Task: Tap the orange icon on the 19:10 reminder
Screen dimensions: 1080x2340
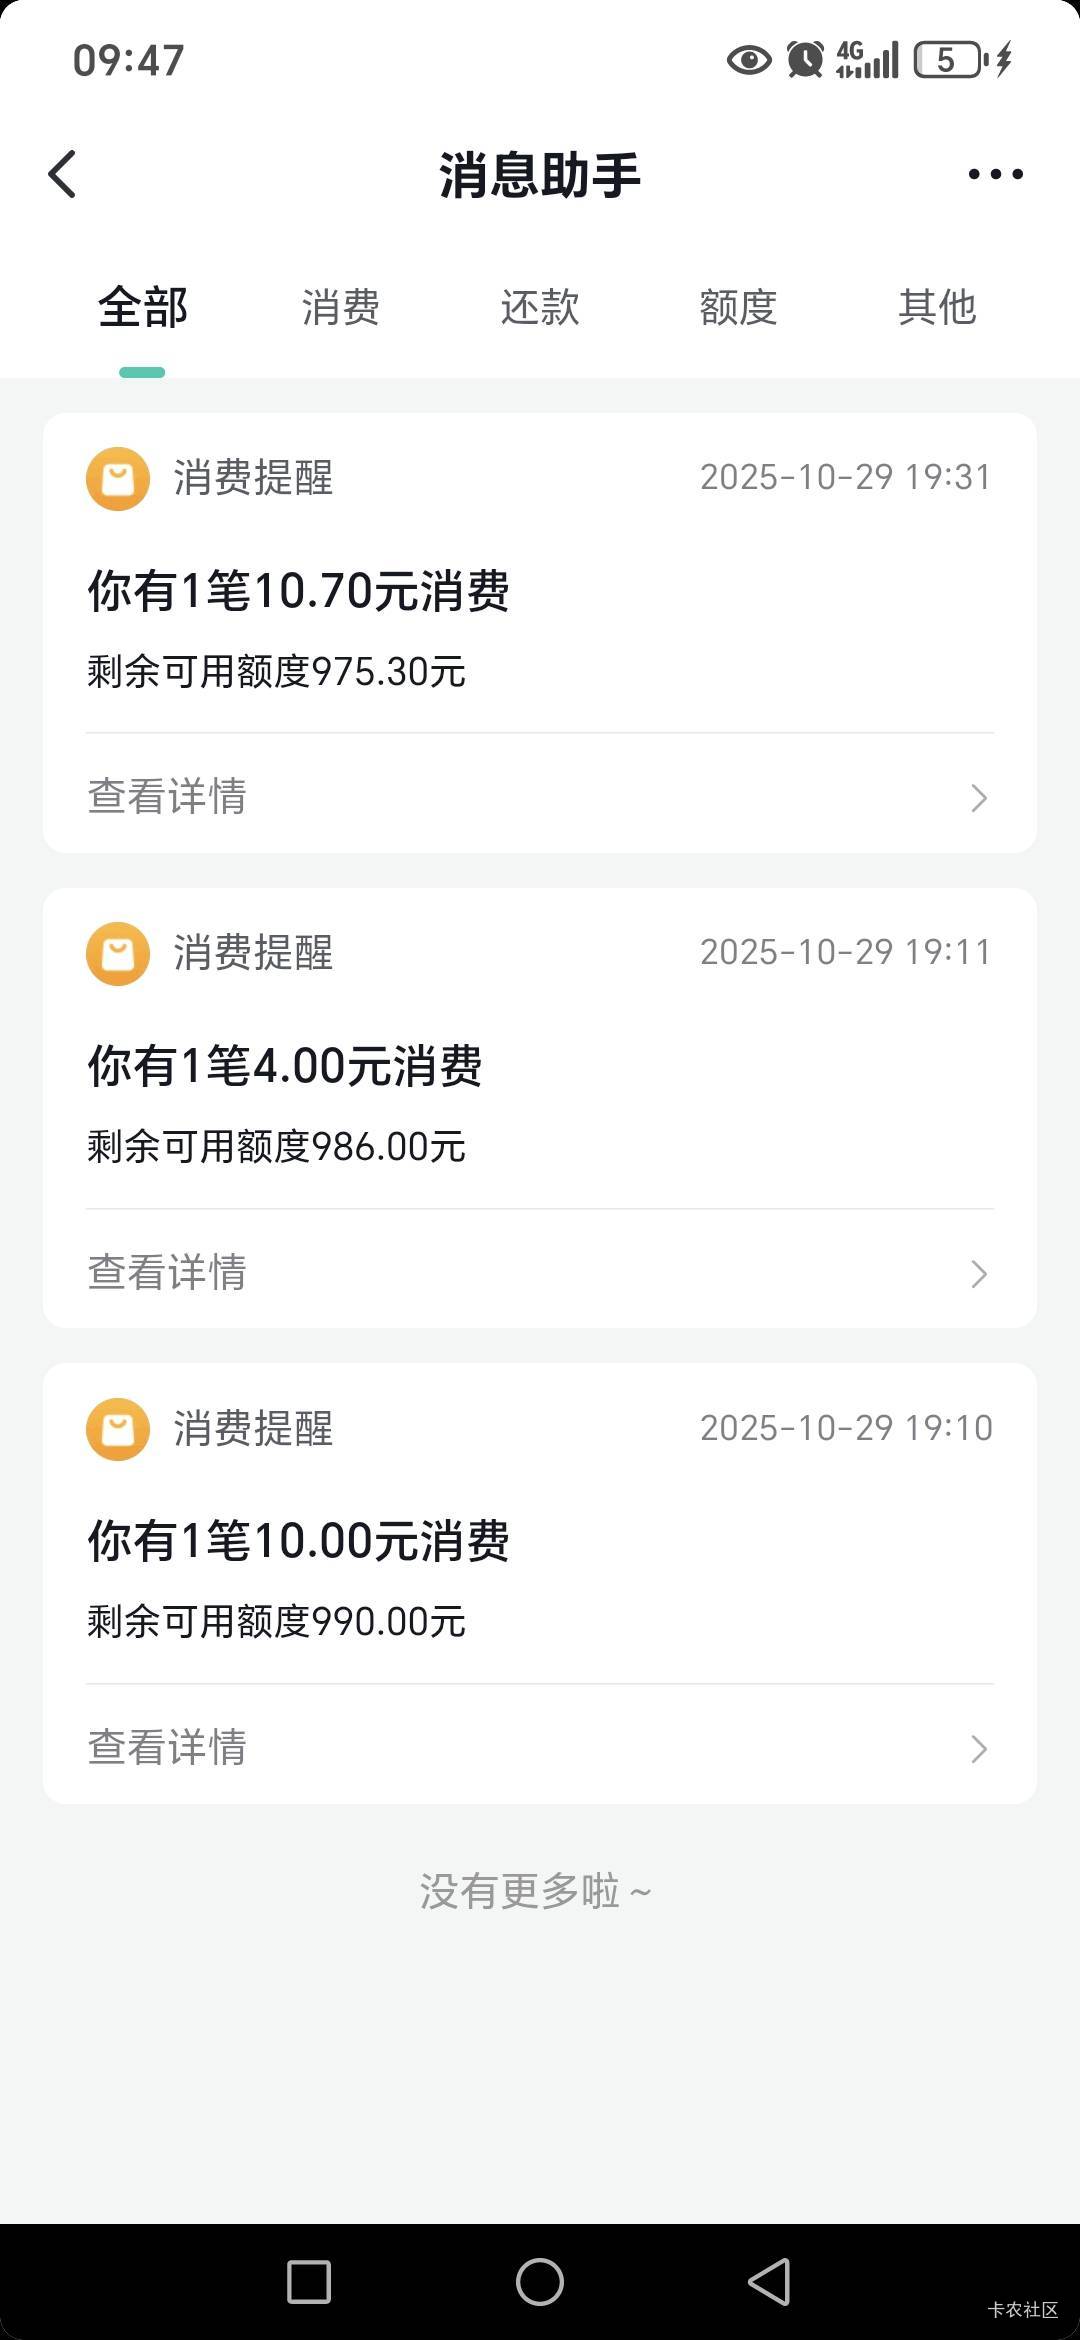Action: click(x=118, y=1429)
